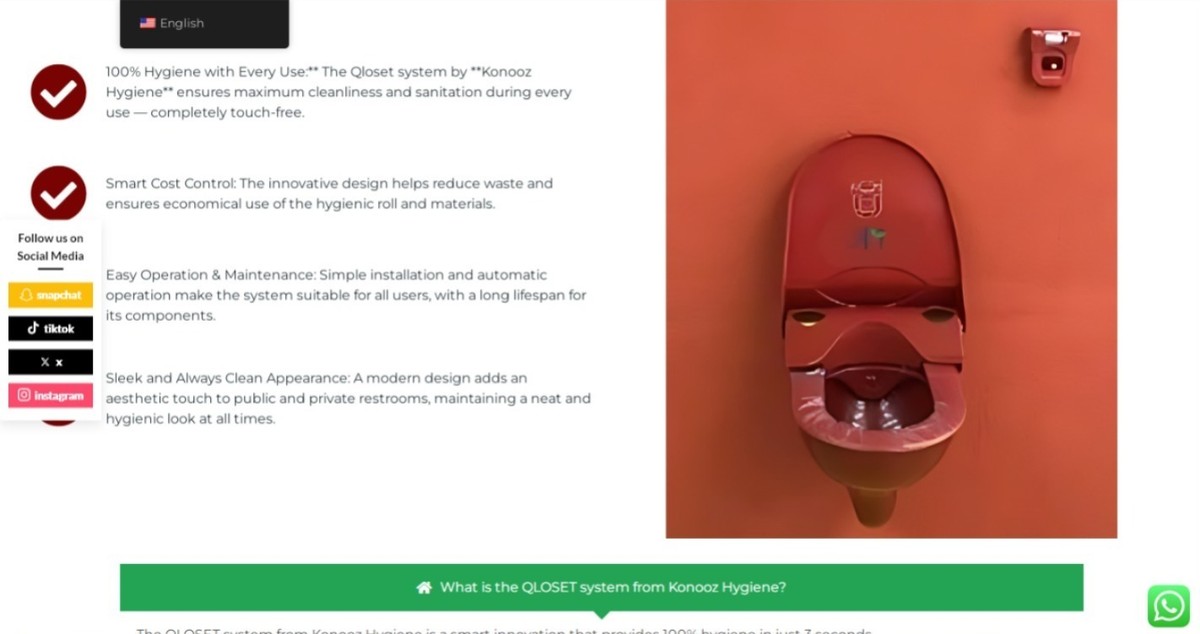Click the Easy Operation & Maintenance paragraph
1200x634 pixels.
click(346, 295)
